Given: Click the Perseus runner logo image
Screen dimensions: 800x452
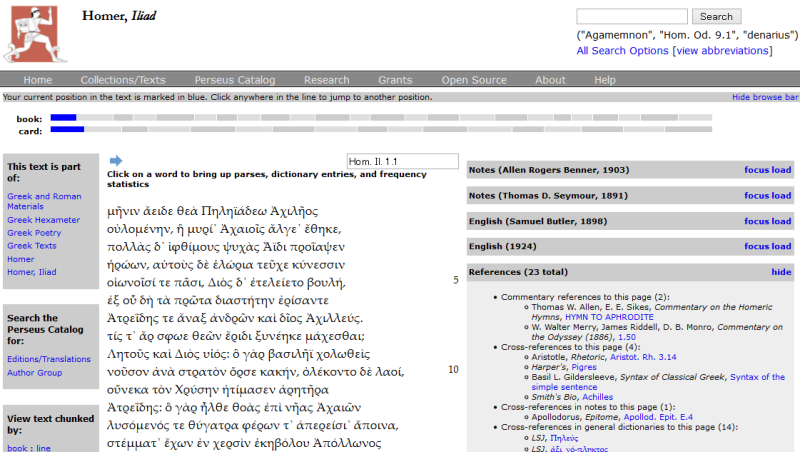Looking at the screenshot, I should point(35,35).
